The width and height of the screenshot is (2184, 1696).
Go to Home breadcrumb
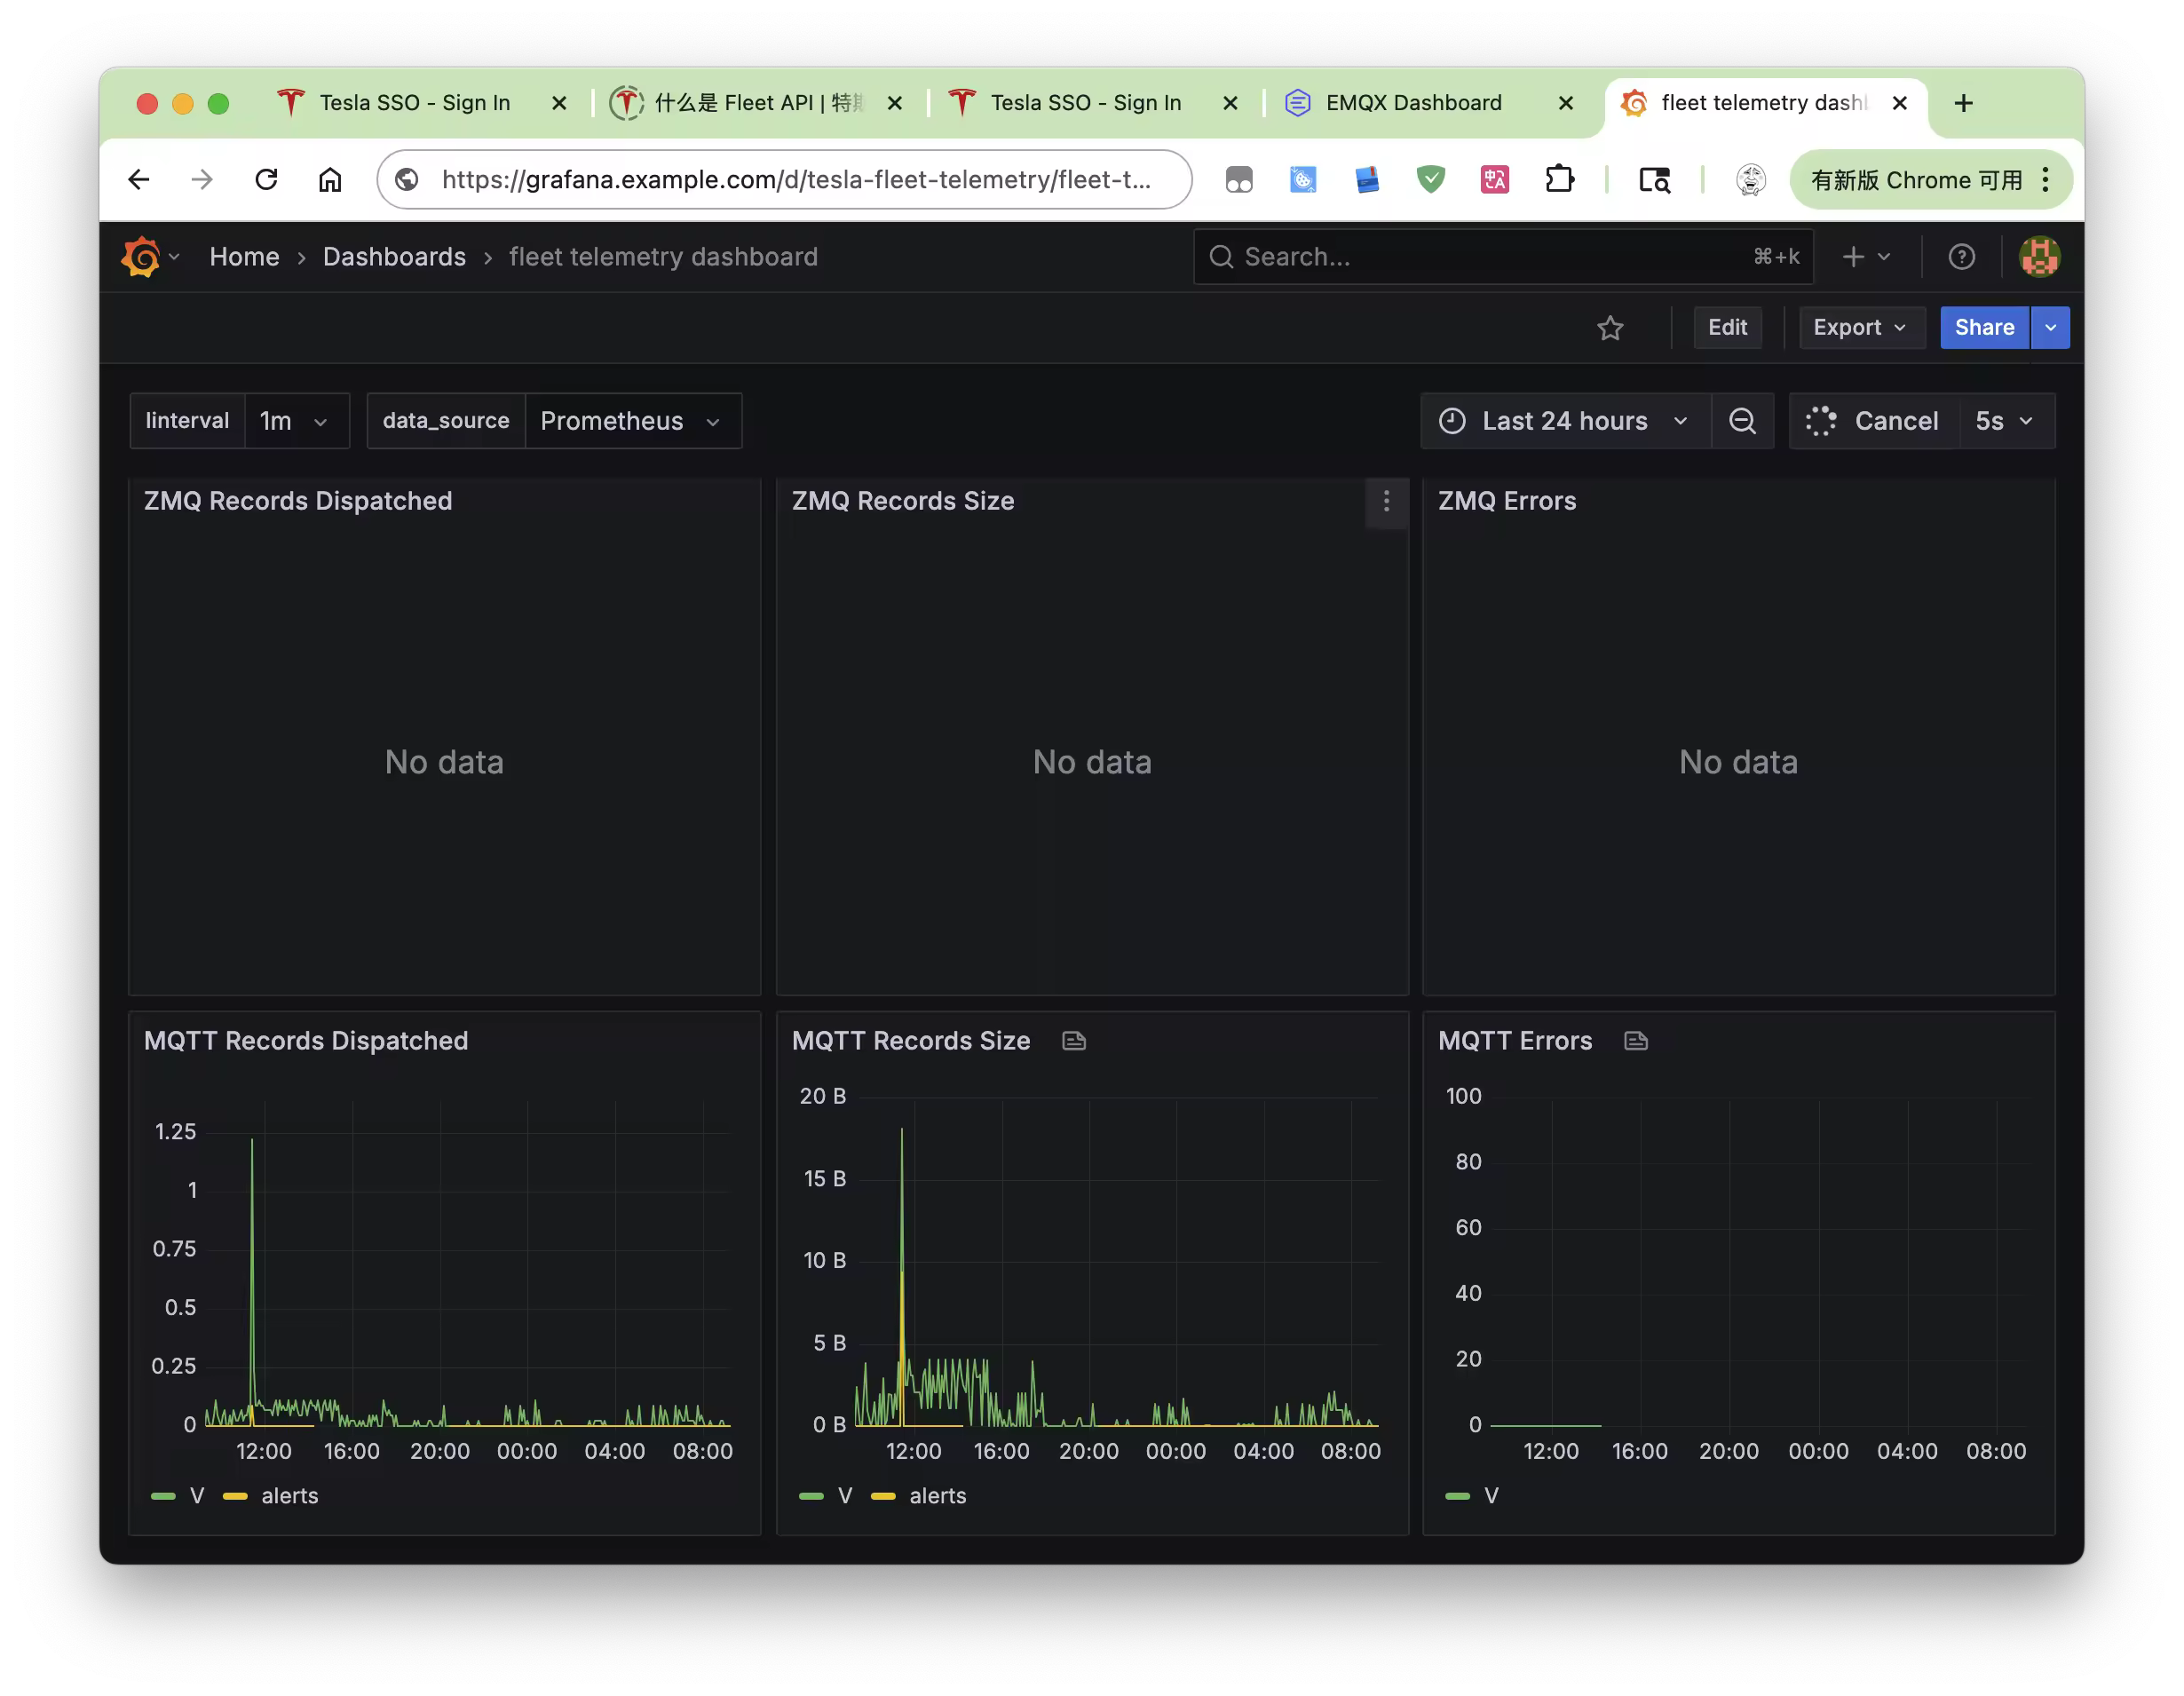pos(244,257)
